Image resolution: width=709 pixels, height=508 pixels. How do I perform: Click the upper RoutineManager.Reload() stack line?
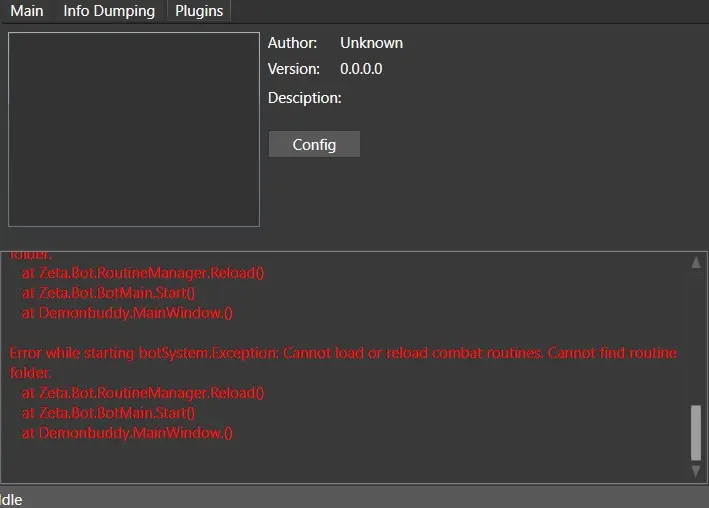click(x=142, y=272)
